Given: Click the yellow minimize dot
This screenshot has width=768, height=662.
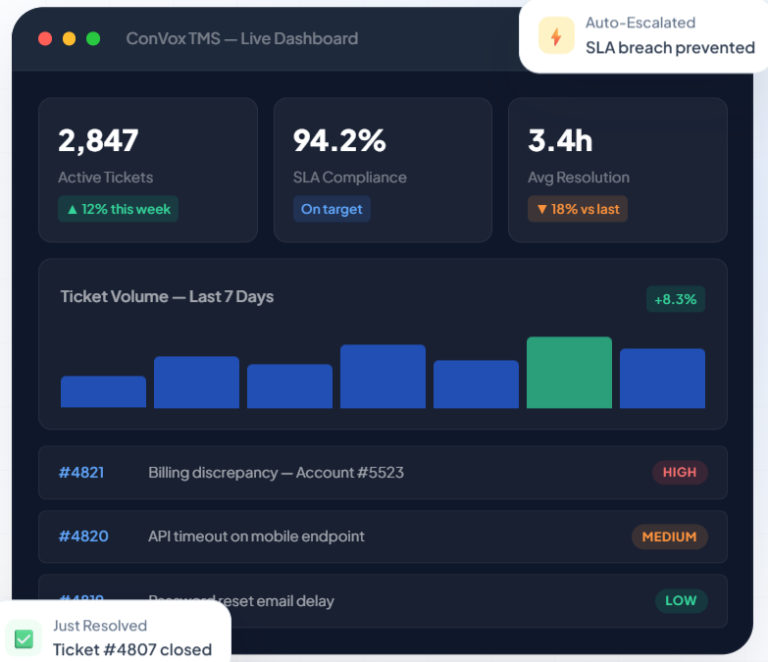Looking at the screenshot, I should (x=69, y=39).
